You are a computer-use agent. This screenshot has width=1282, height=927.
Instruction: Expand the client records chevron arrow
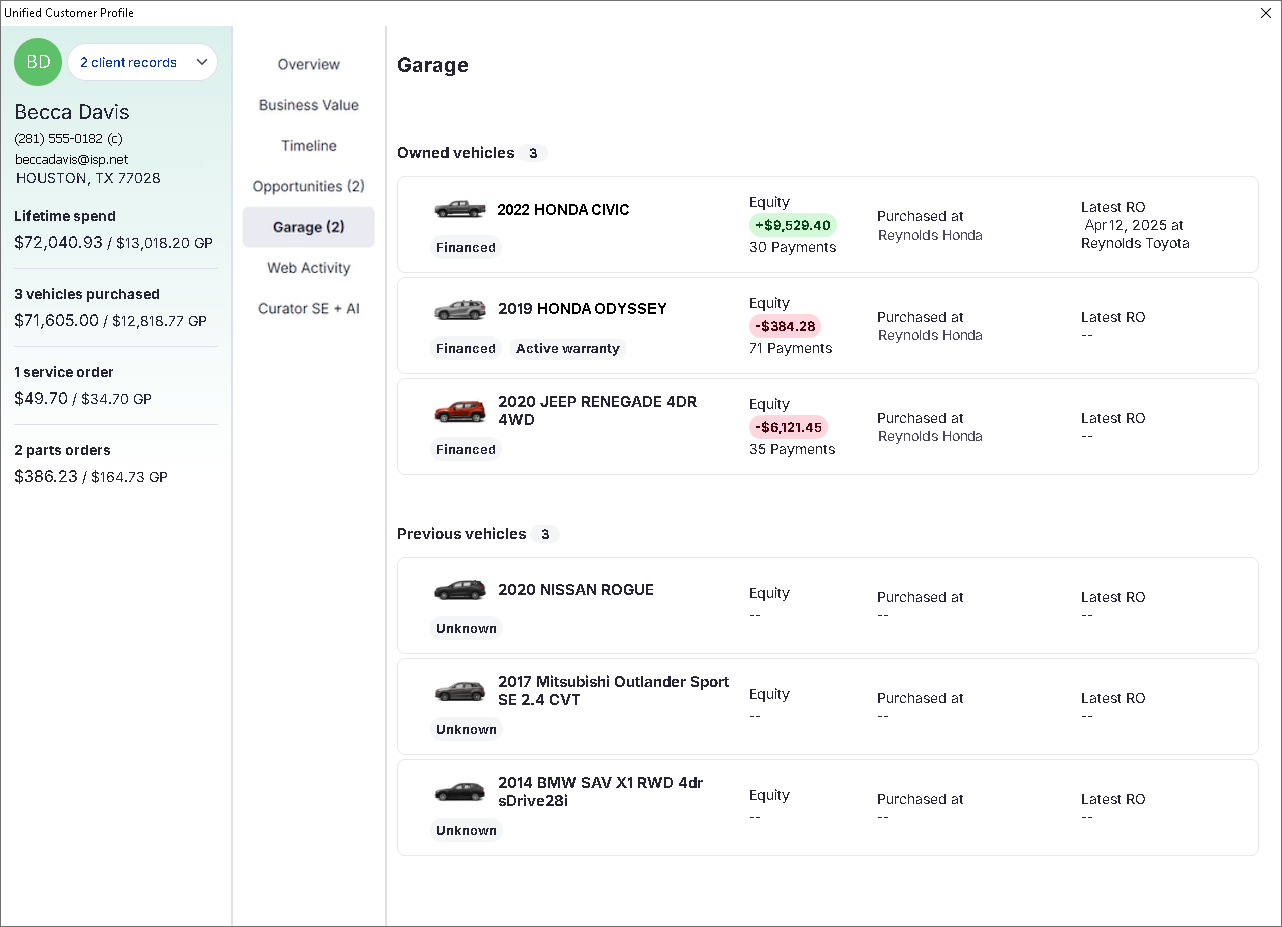(202, 62)
